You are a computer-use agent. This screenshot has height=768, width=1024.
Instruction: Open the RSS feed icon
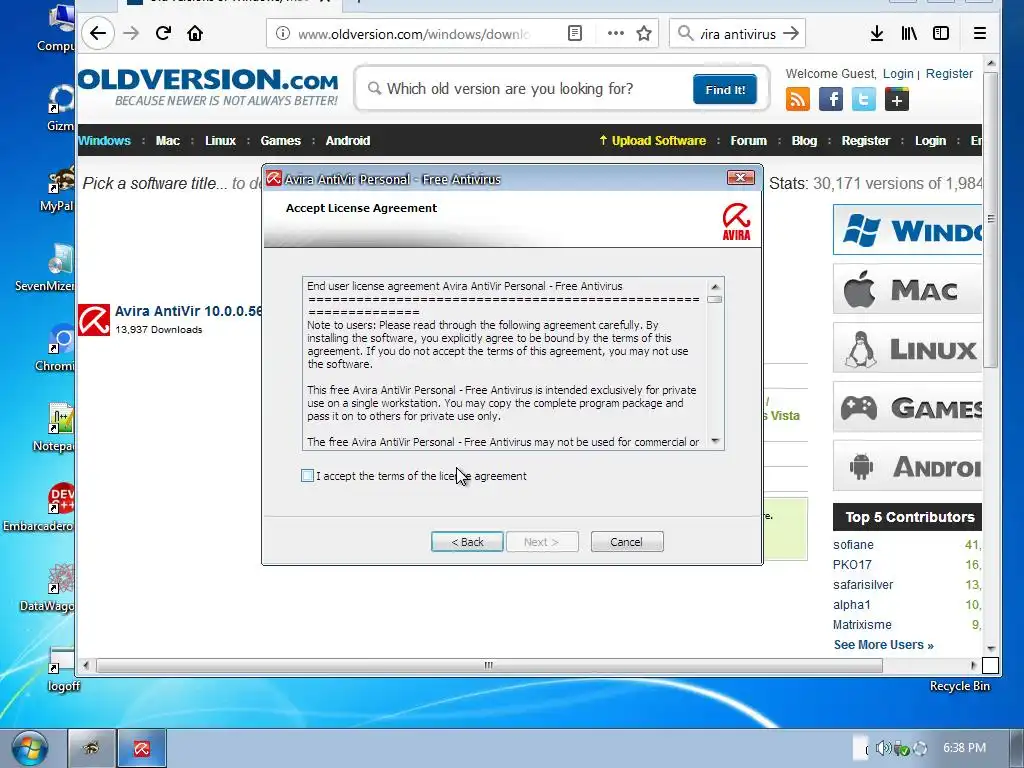coord(798,99)
